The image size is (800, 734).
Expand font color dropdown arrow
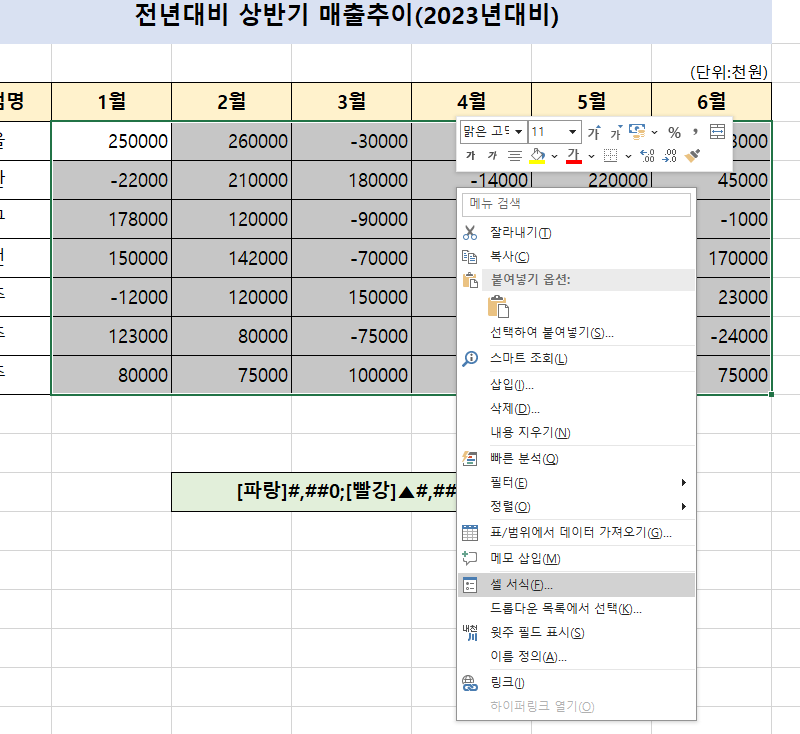[591, 156]
